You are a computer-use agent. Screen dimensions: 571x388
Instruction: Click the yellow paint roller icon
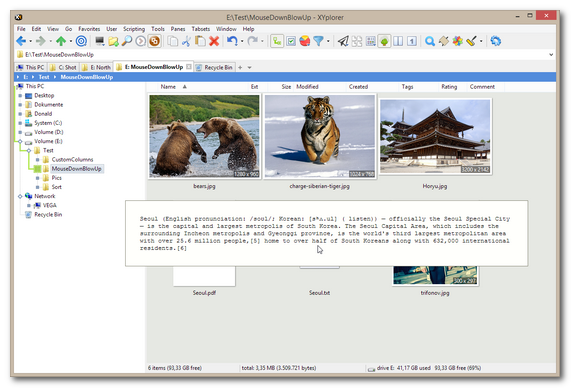[471, 41]
